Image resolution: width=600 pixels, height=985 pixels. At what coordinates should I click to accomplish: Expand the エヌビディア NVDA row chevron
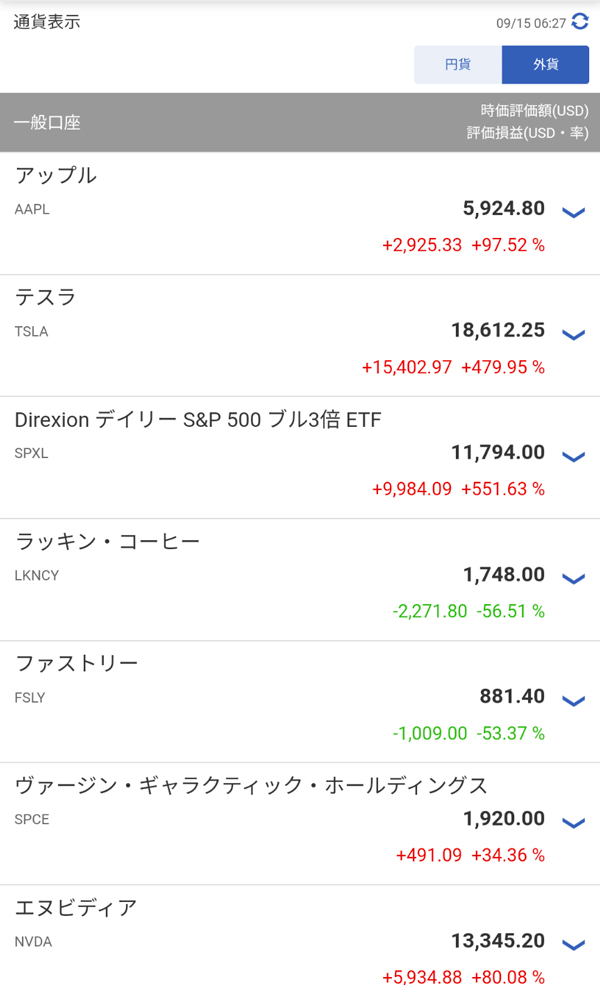[x=573, y=945]
